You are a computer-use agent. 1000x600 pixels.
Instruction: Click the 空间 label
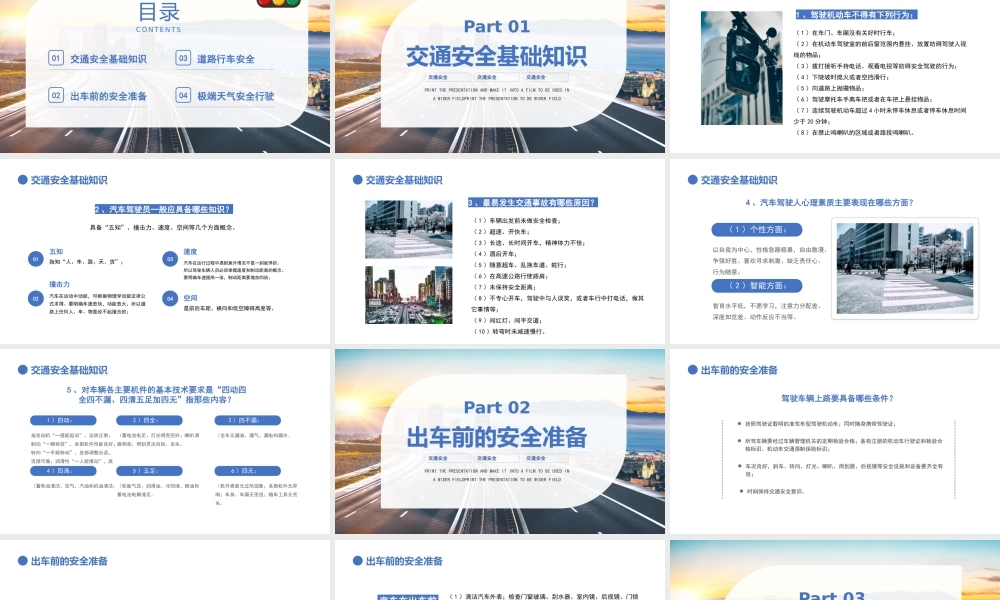190,298
